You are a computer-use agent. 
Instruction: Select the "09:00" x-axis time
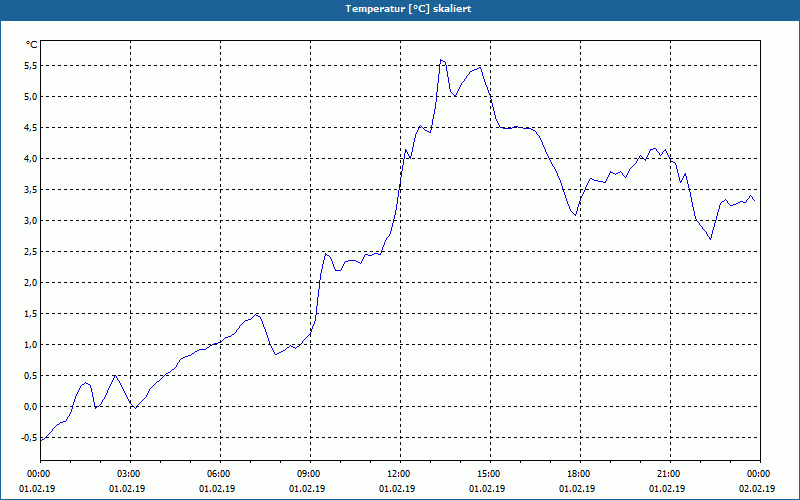pos(310,474)
